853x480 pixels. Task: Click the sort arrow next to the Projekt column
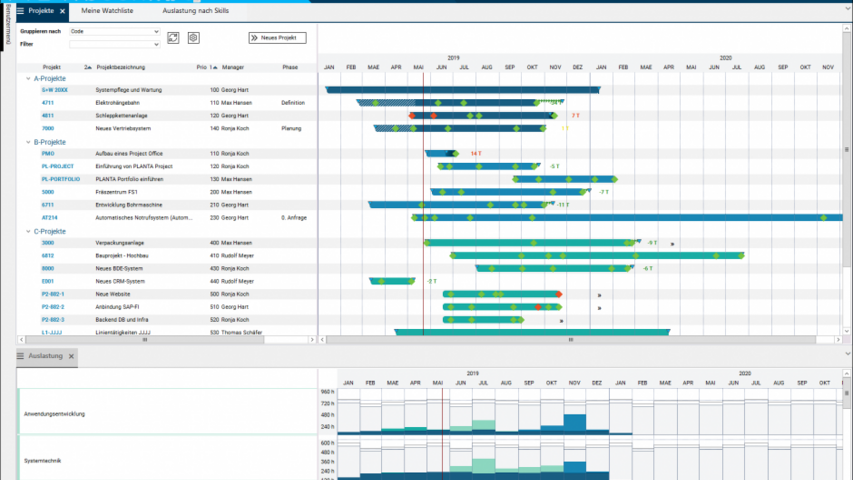(x=88, y=67)
